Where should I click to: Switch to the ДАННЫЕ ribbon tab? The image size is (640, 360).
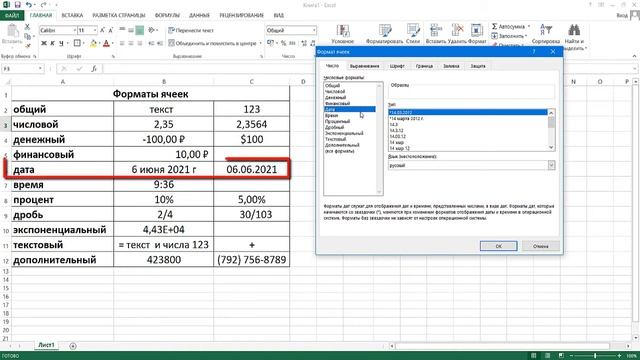pos(199,16)
